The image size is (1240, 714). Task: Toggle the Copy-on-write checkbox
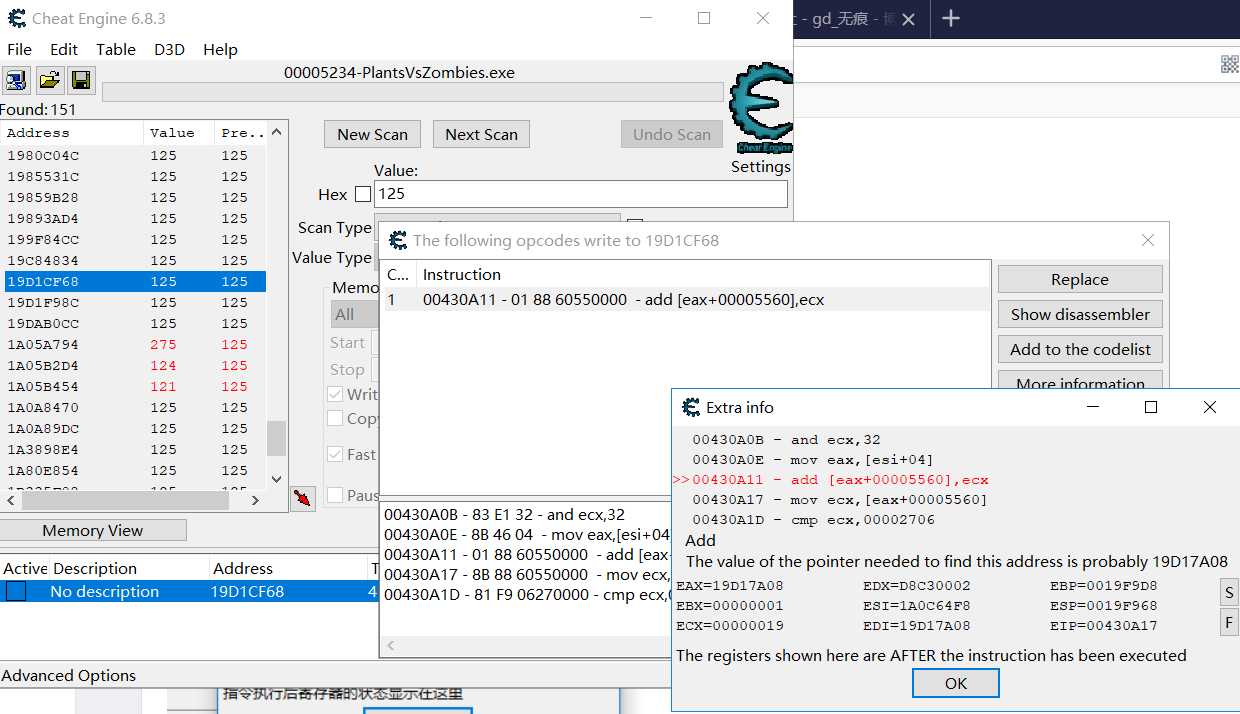pyautogui.click(x=335, y=418)
